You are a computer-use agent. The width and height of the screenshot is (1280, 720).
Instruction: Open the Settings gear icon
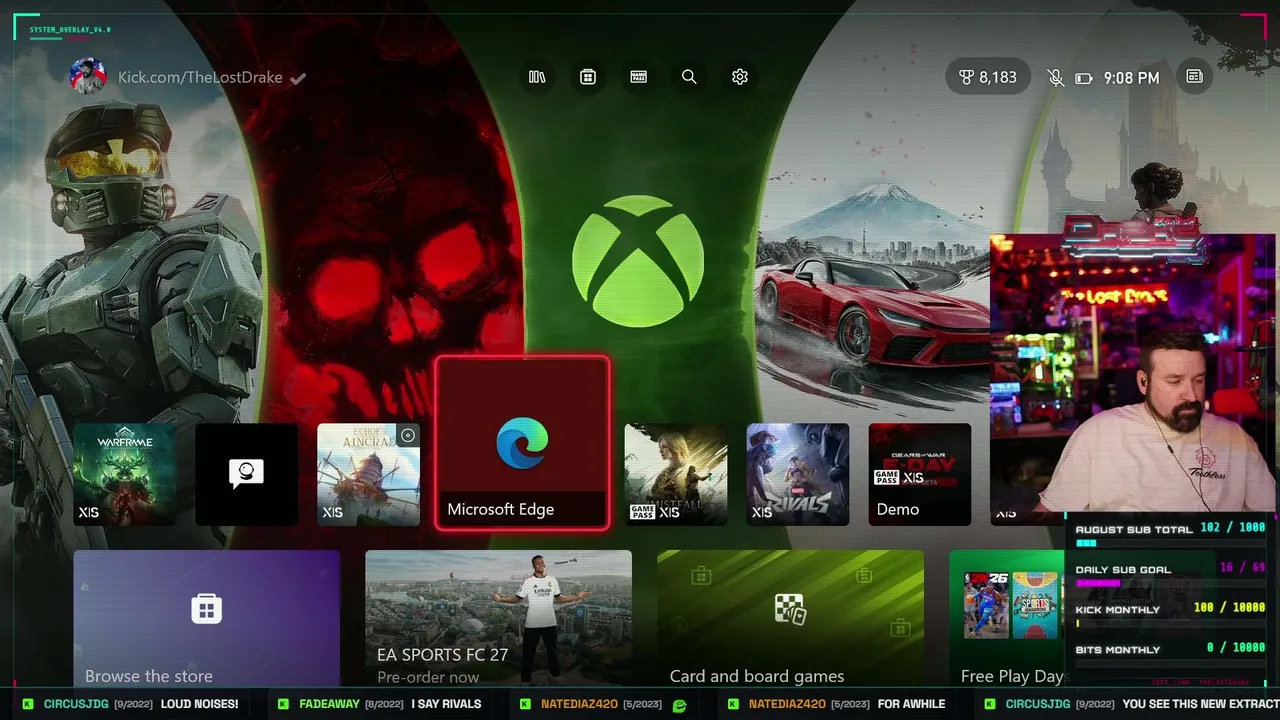click(x=740, y=77)
